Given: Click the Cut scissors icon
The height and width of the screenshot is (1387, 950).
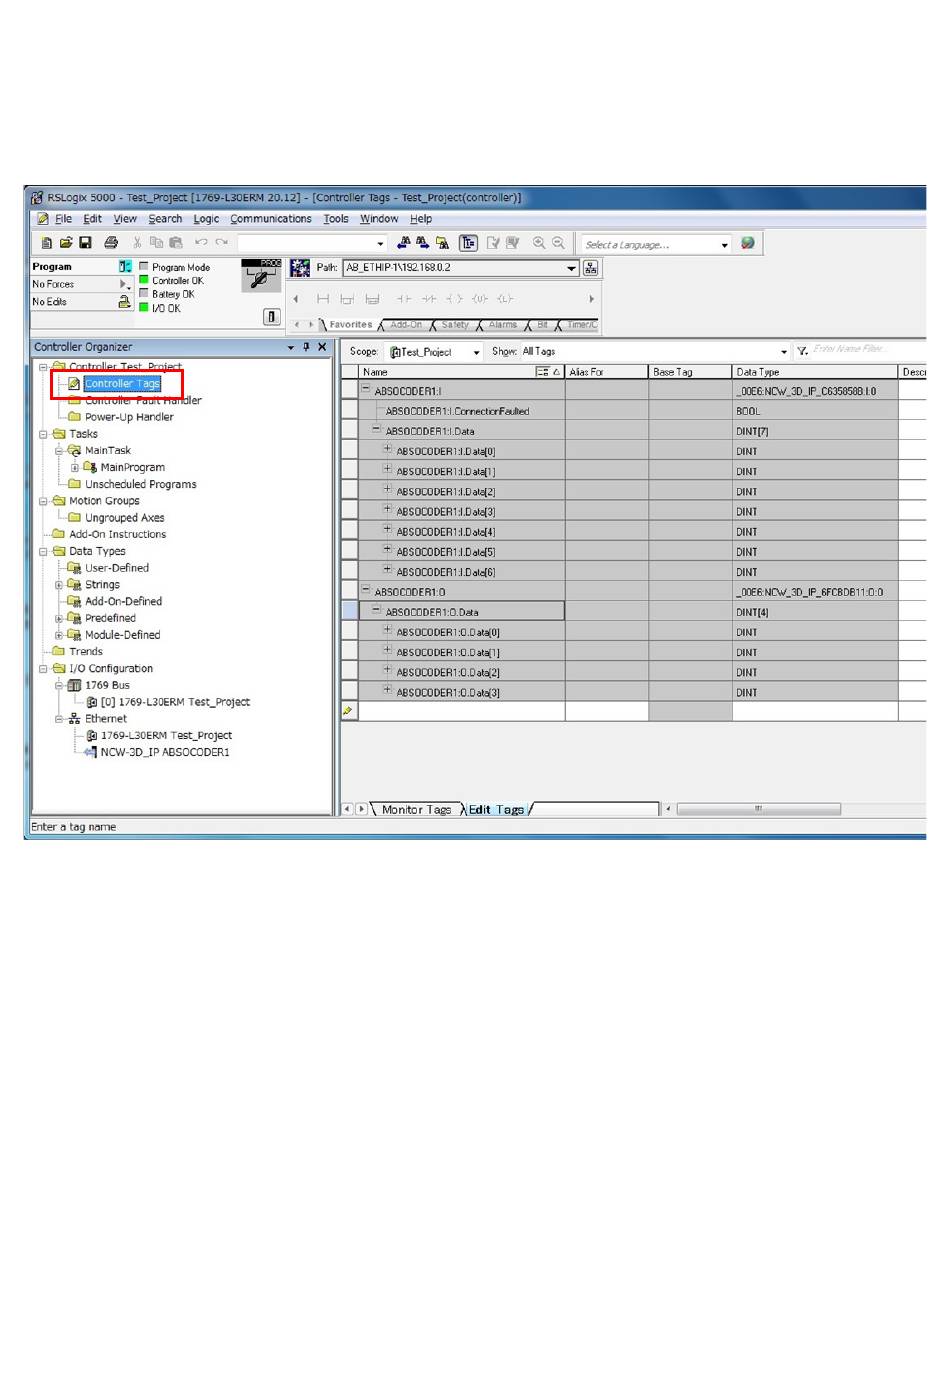Looking at the screenshot, I should (x=137, y=243).
